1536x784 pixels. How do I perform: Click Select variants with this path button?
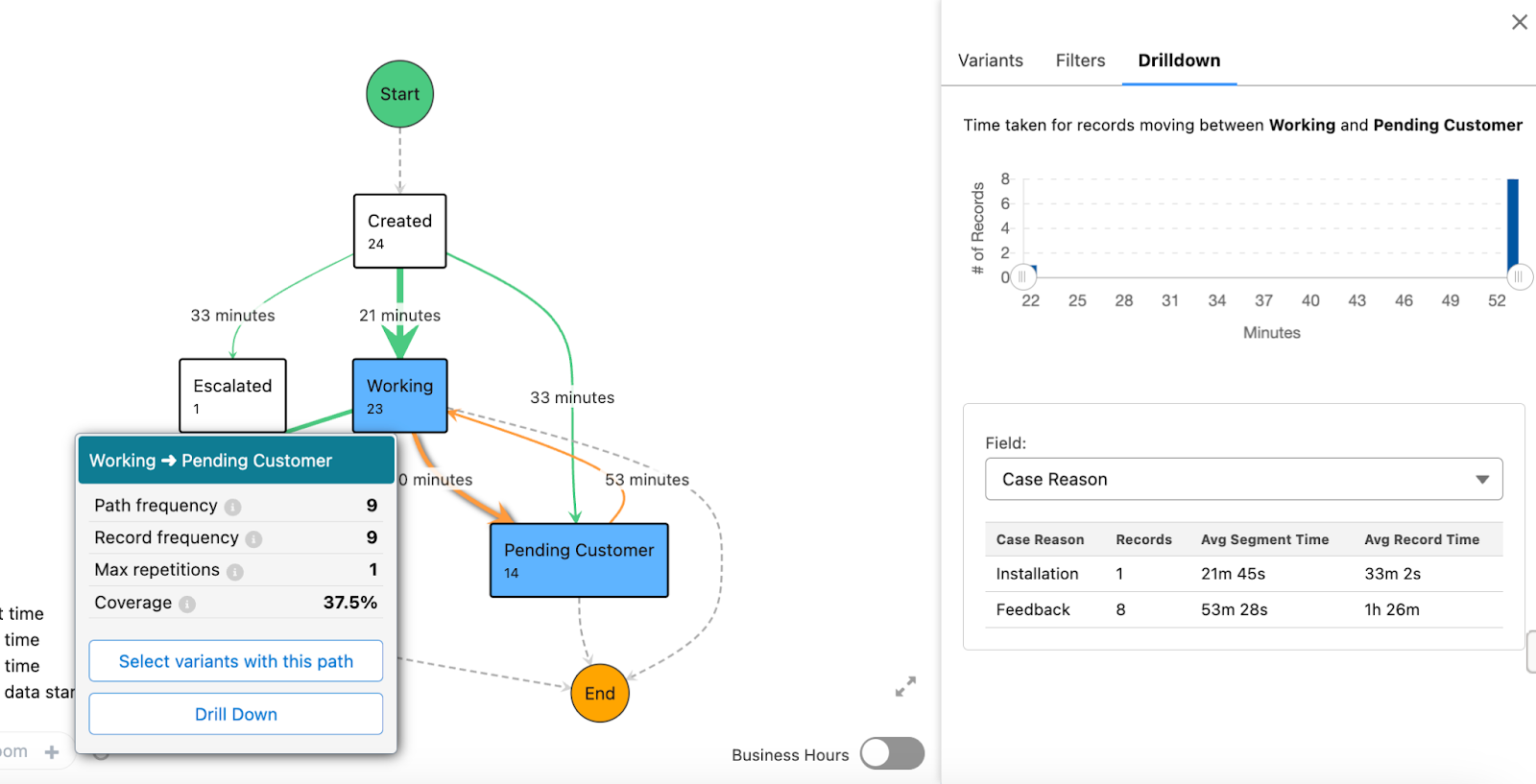(x=236, y=661)
